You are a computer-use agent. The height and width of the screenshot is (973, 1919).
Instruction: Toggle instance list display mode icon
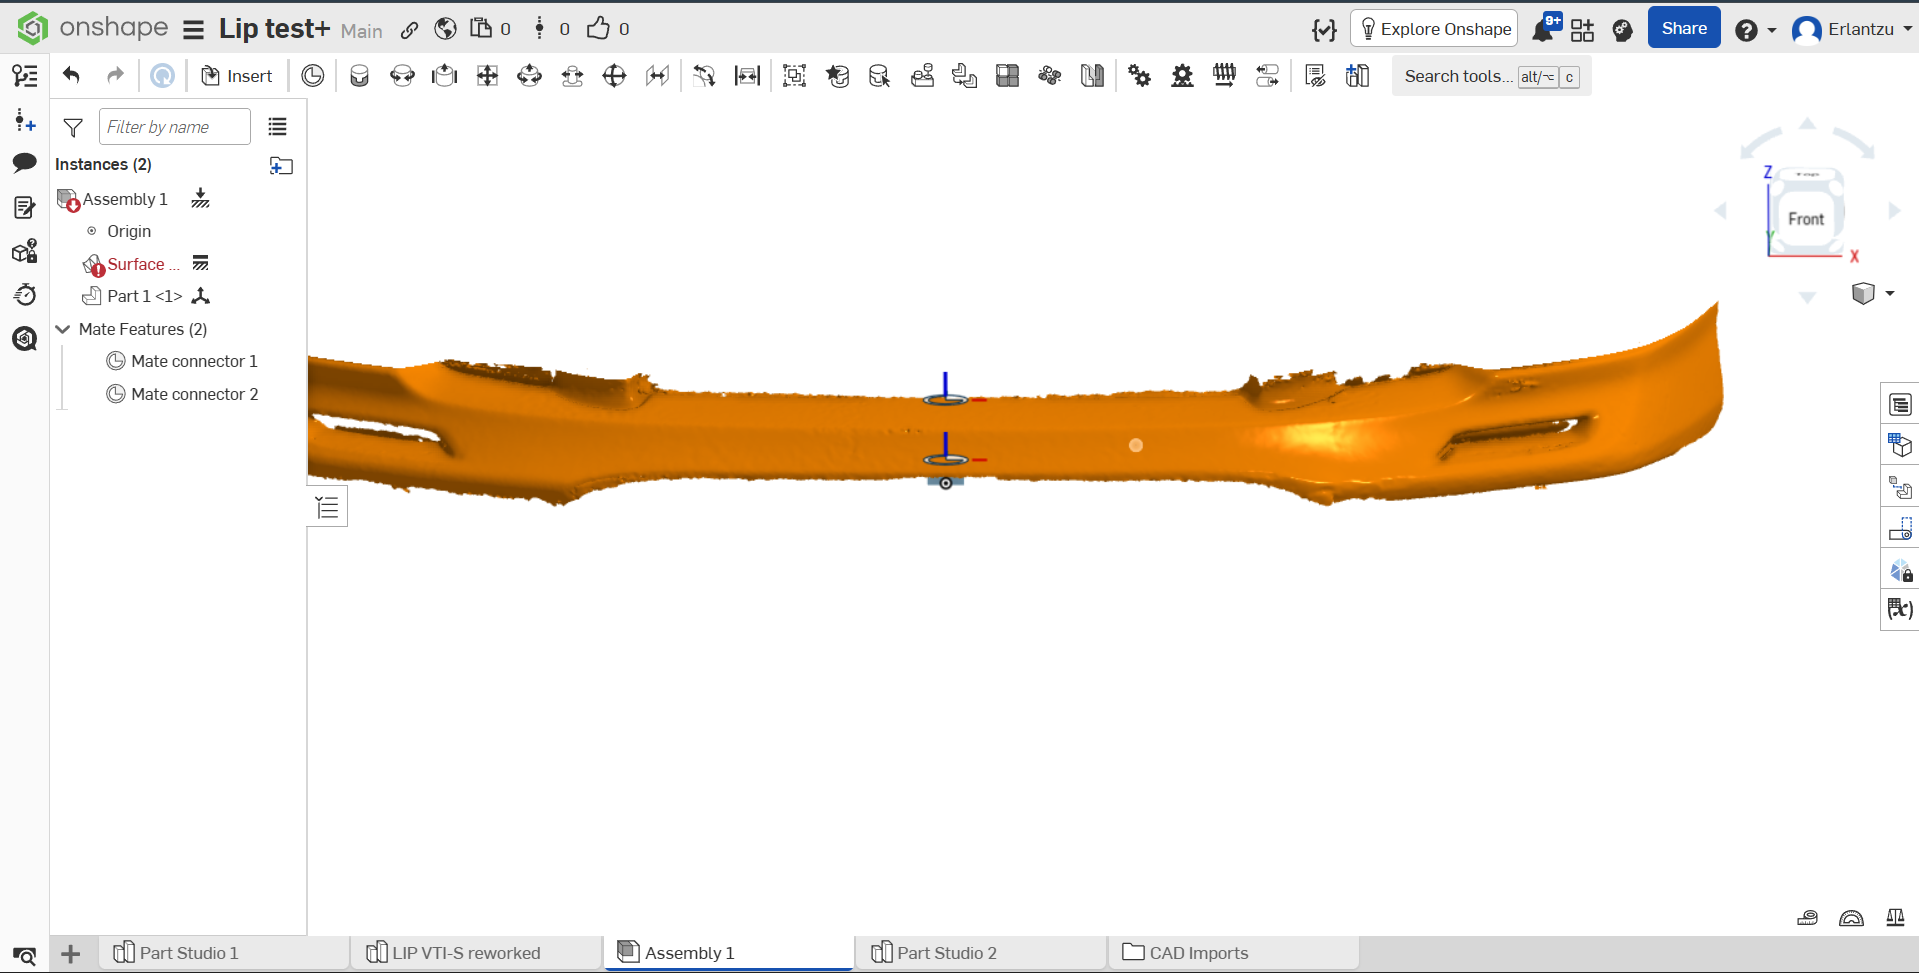pyautogui.click(x=277, y=127)
